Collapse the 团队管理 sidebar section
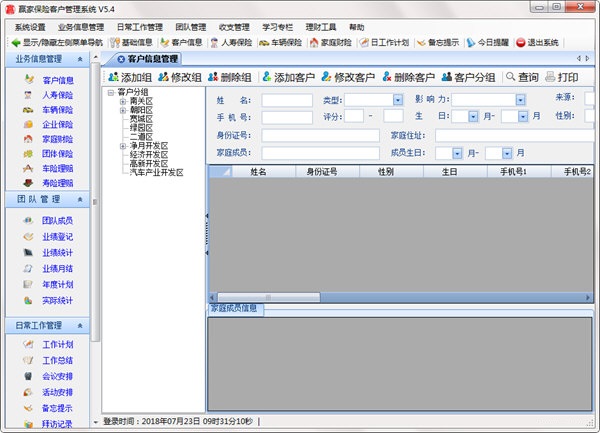The image size is (600, 433). (80, 199)
